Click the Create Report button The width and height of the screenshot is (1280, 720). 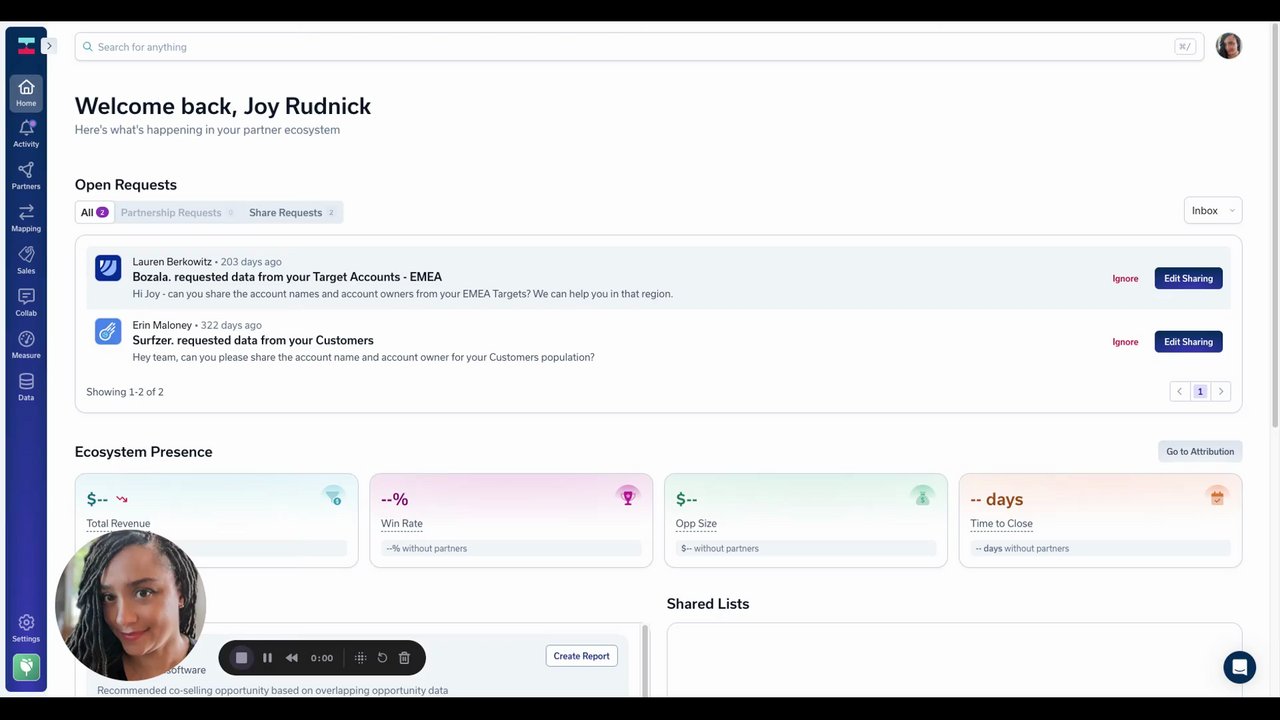pos(581,656)
